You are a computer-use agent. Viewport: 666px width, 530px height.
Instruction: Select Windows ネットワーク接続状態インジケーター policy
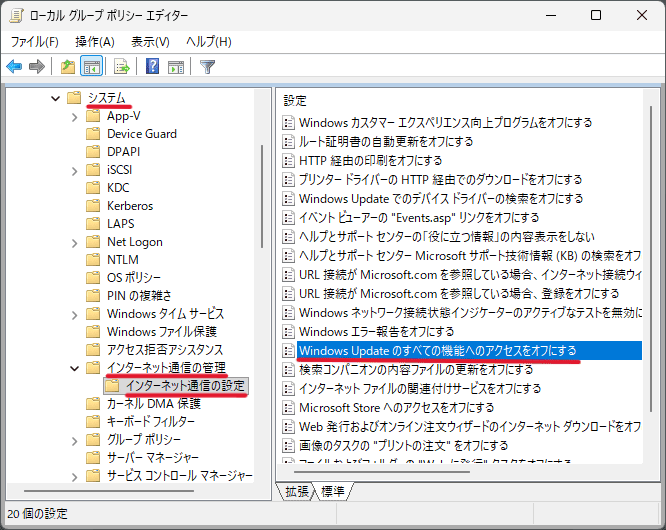pos(470,313)
